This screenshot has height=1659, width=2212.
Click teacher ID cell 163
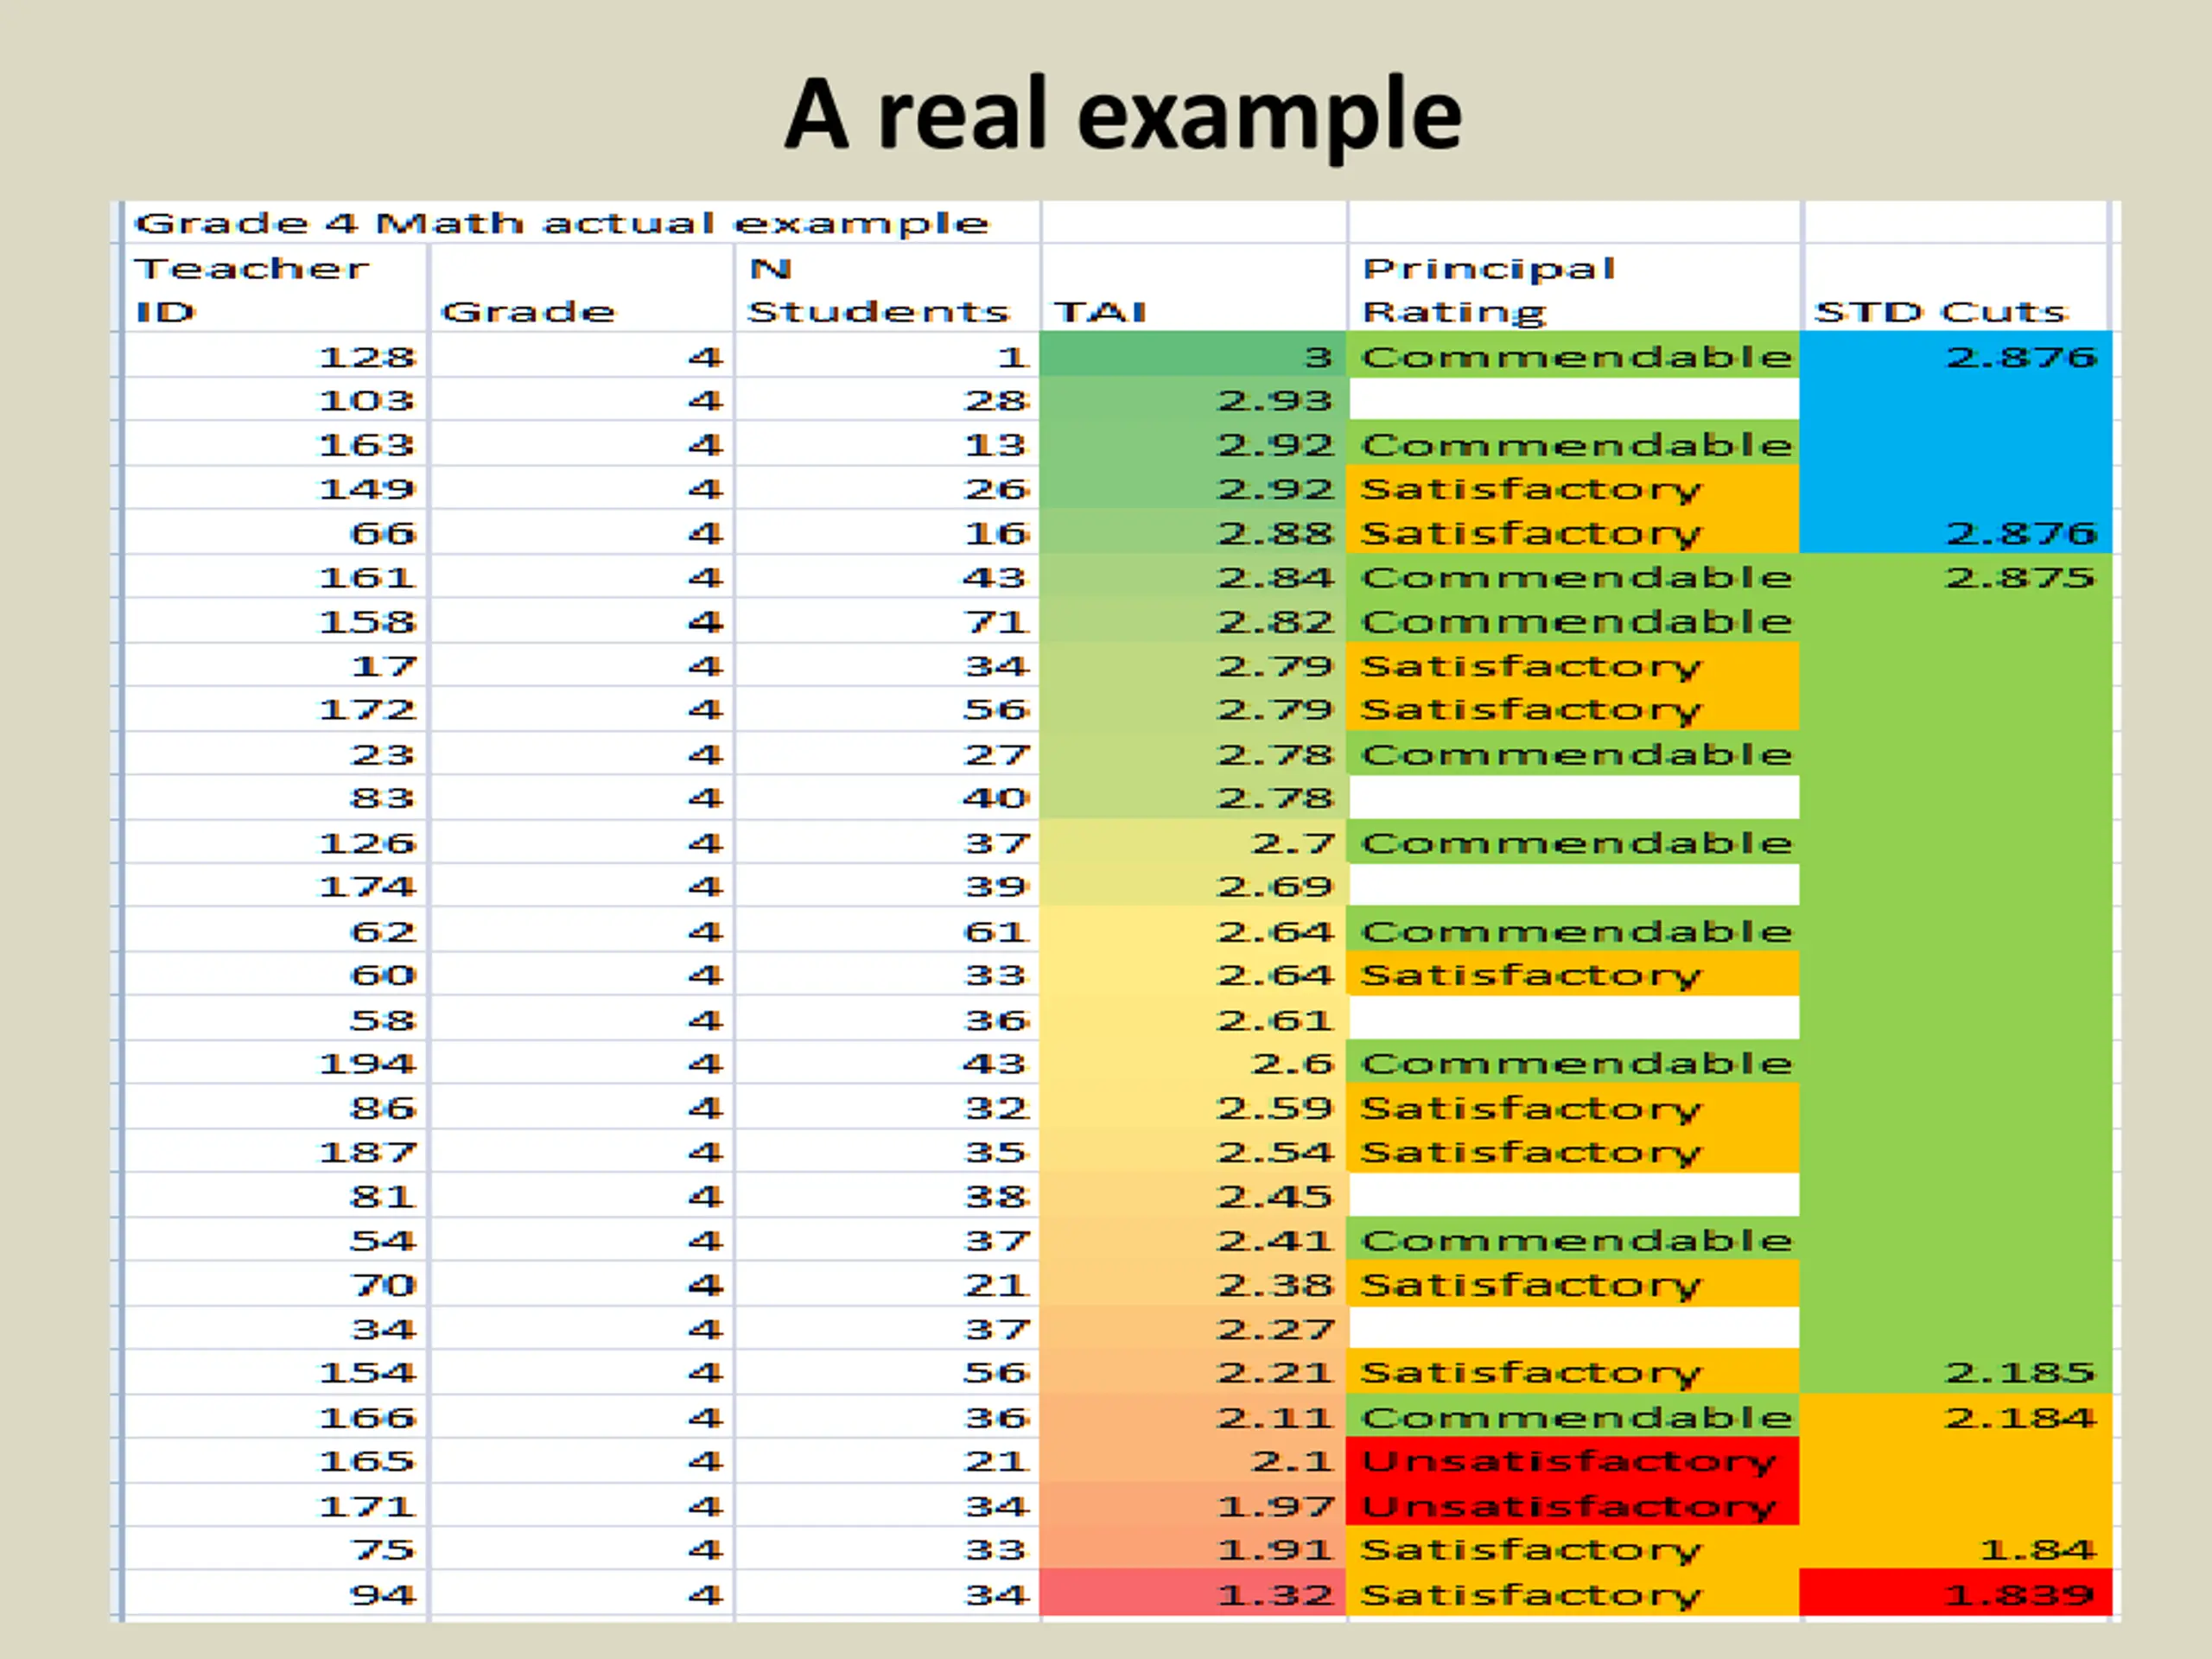coord(275,443)
